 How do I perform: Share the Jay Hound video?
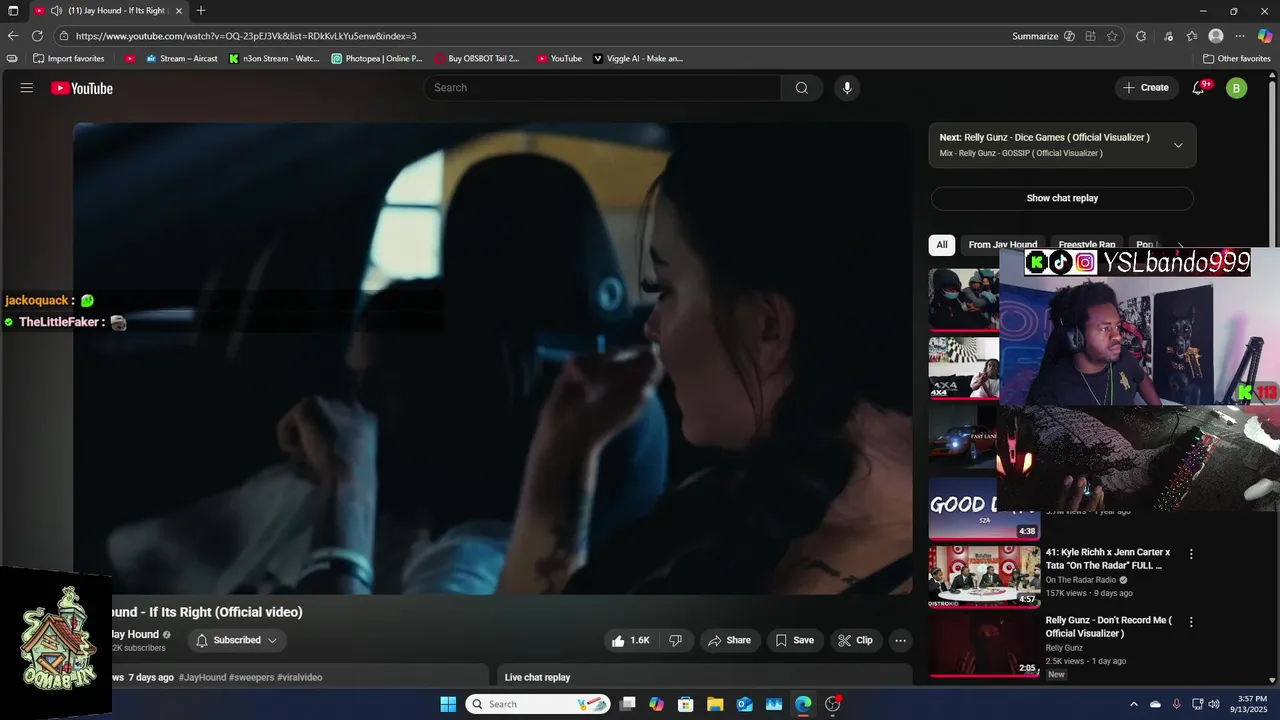tap(729, 640)
